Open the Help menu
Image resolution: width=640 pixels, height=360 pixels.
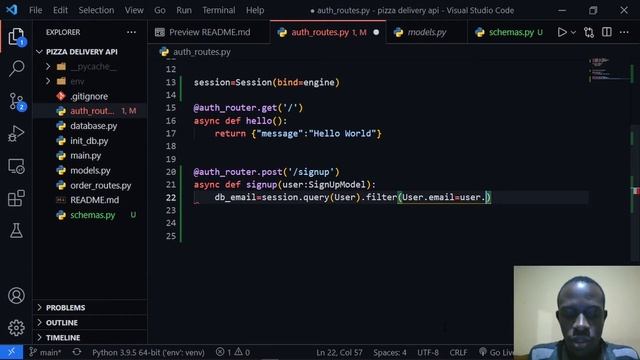pos(255,10)
